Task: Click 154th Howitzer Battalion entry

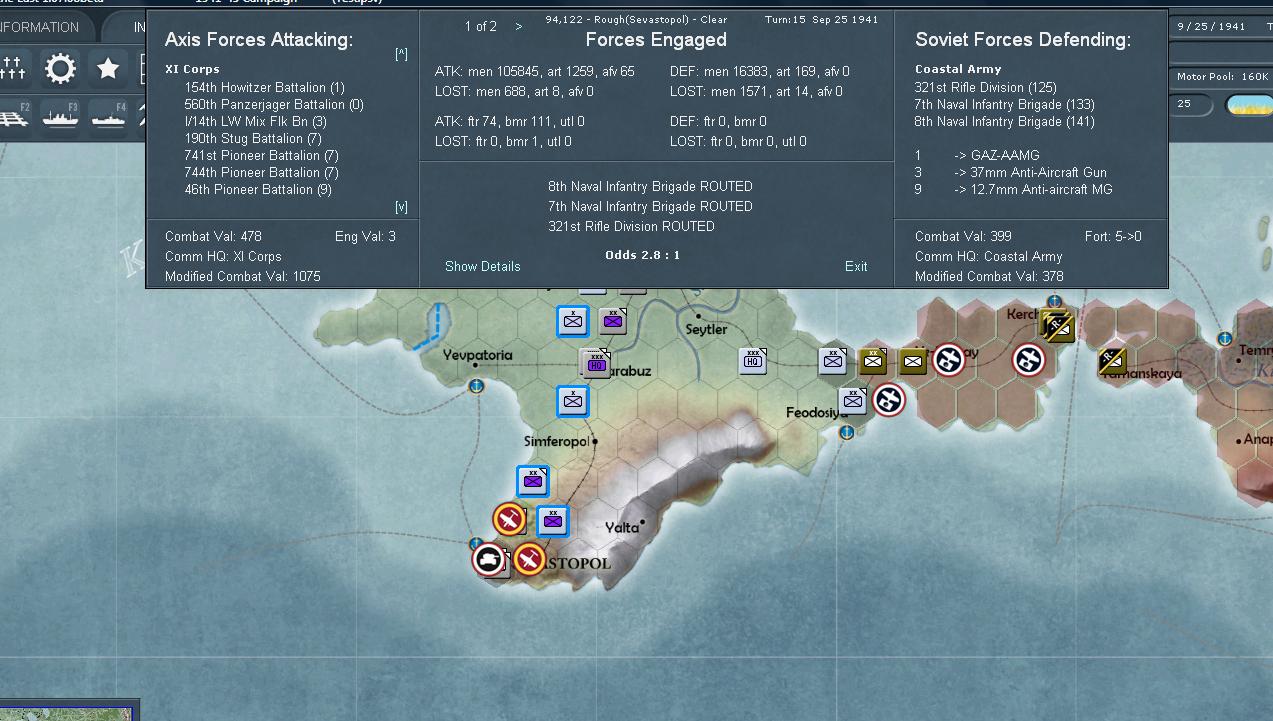Action: [264, 88]
